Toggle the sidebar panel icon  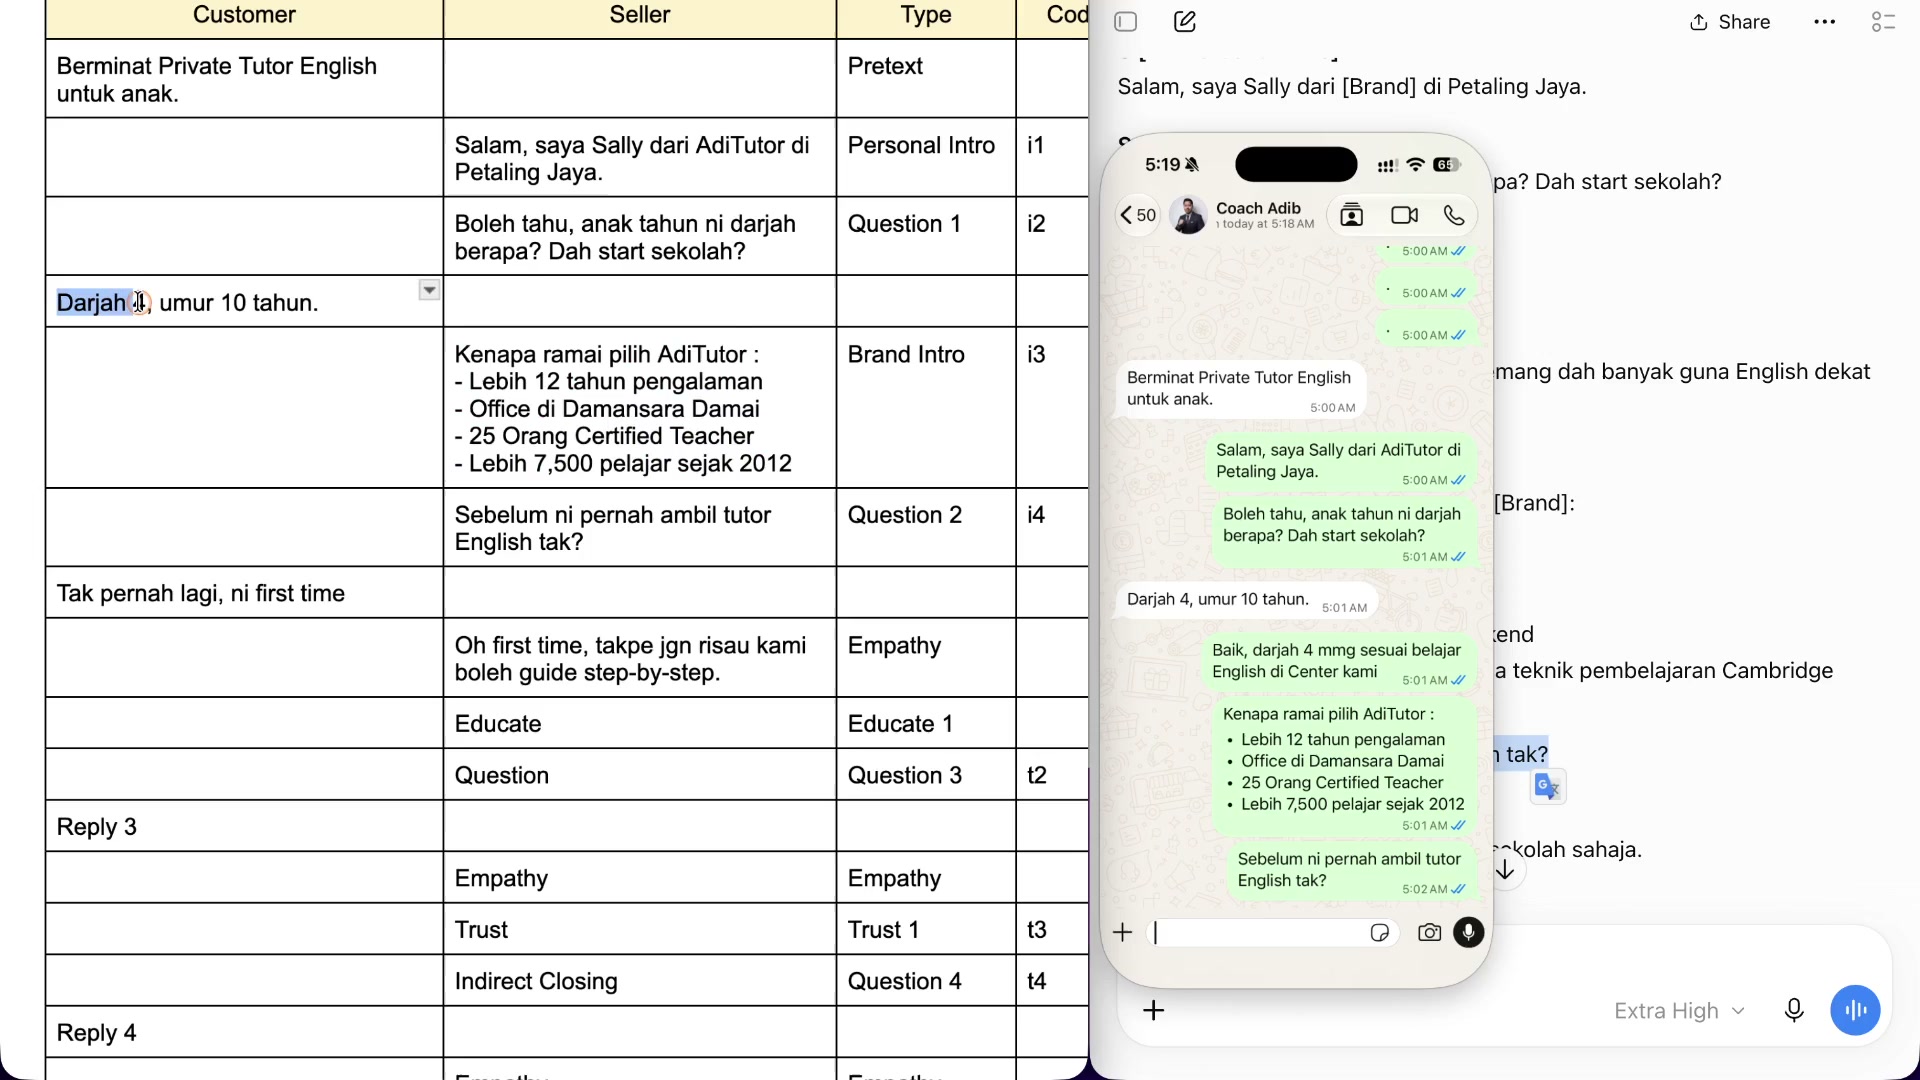1126,22
